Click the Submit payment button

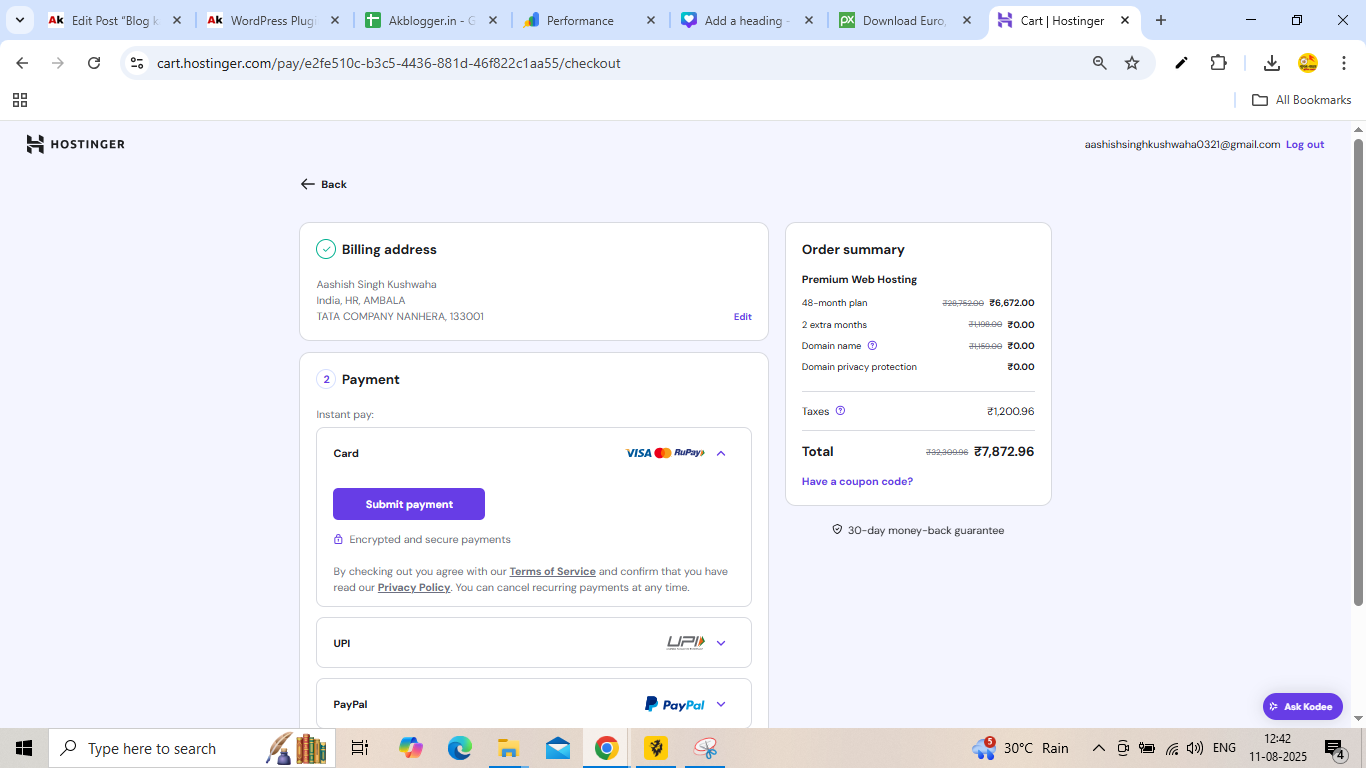409,504
